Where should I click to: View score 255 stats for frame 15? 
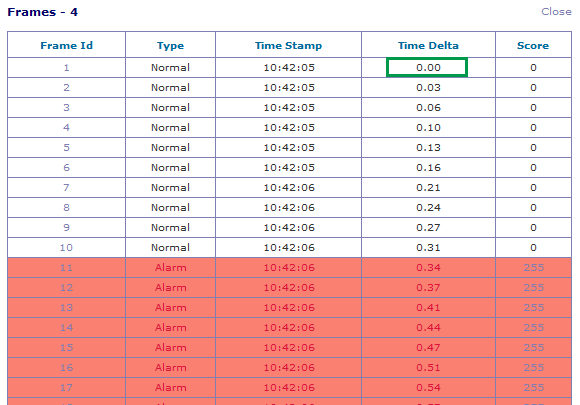533,347
